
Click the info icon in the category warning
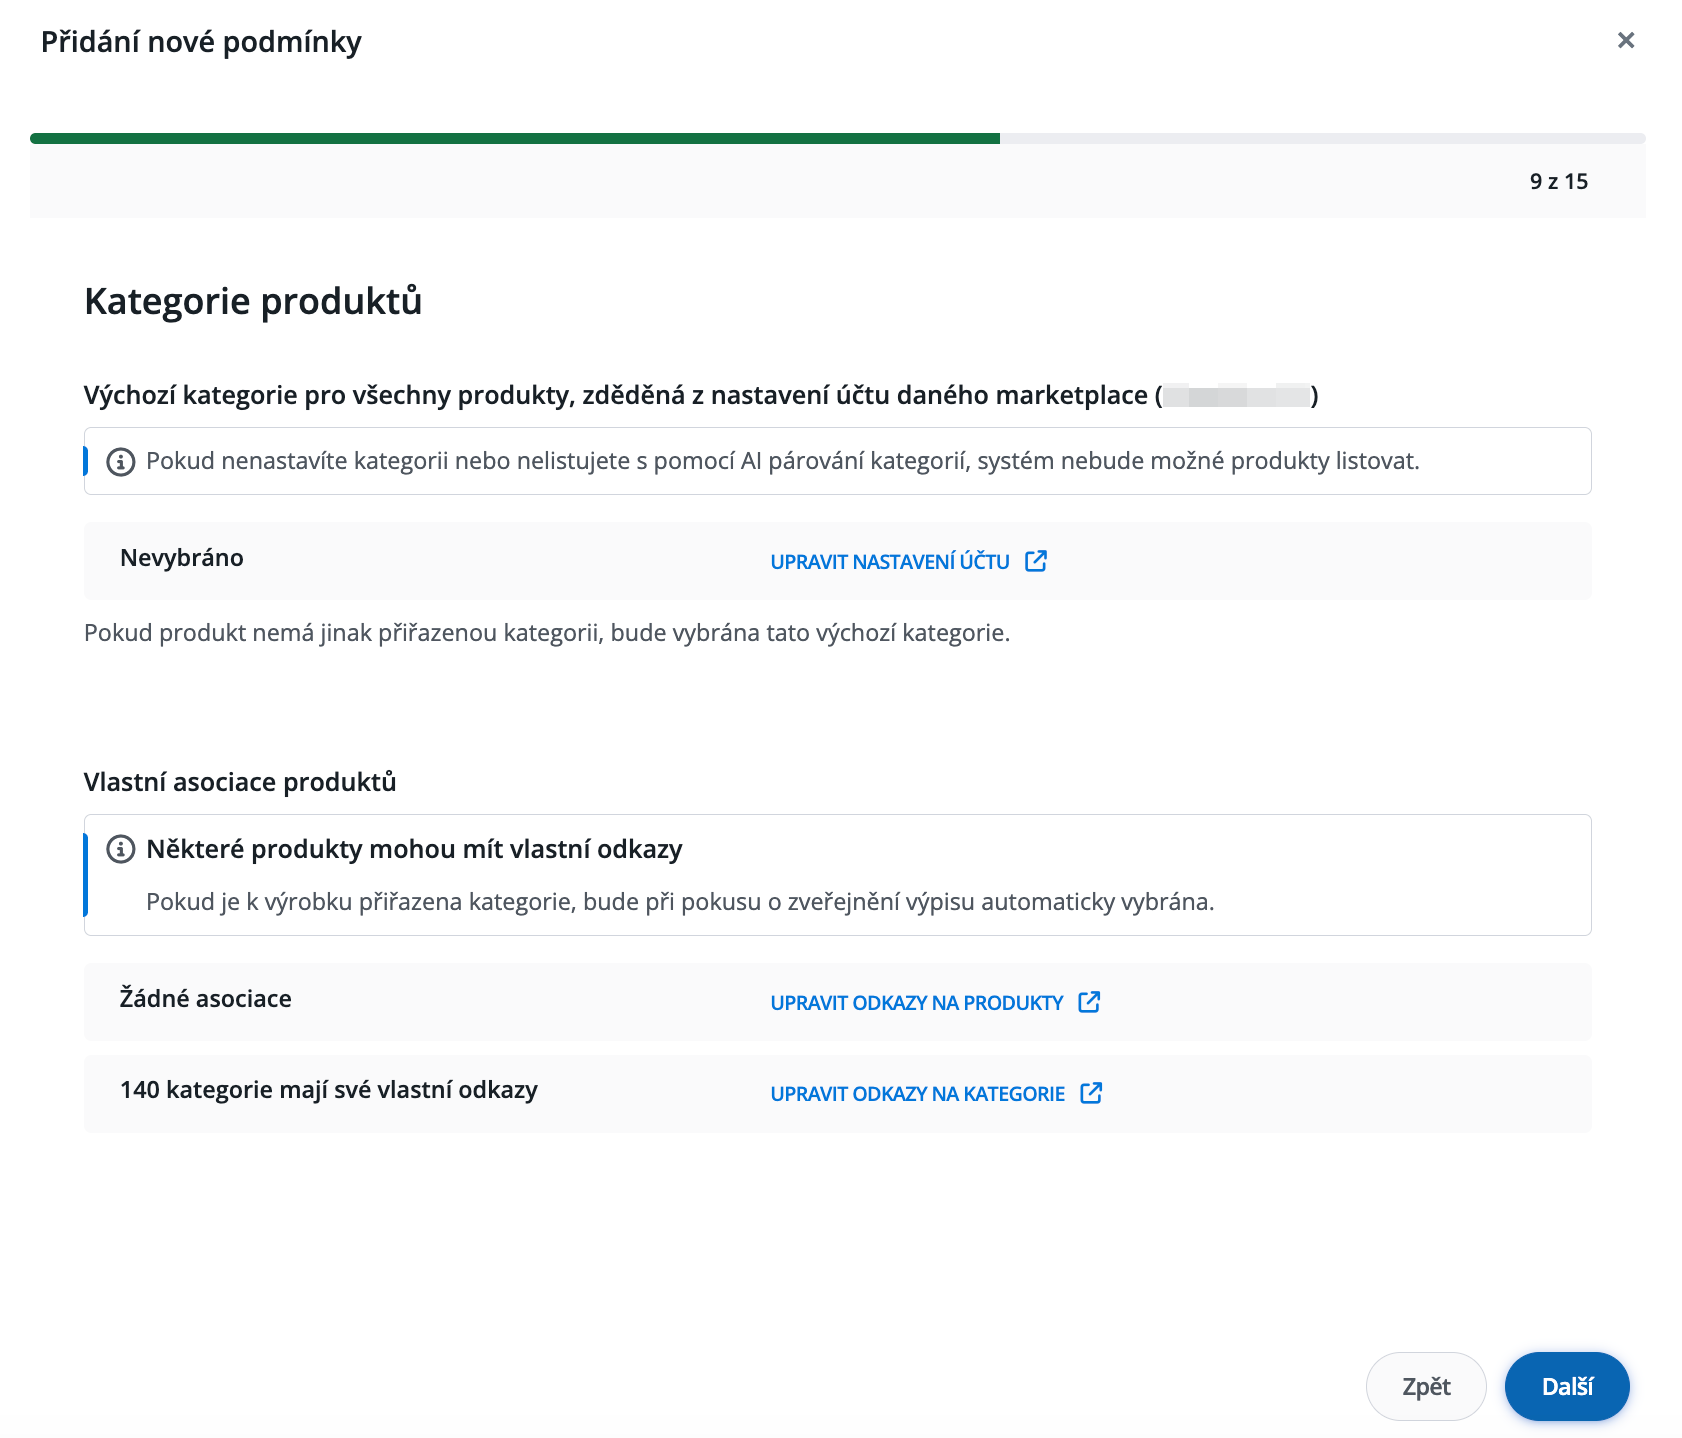tap(121, 461)
